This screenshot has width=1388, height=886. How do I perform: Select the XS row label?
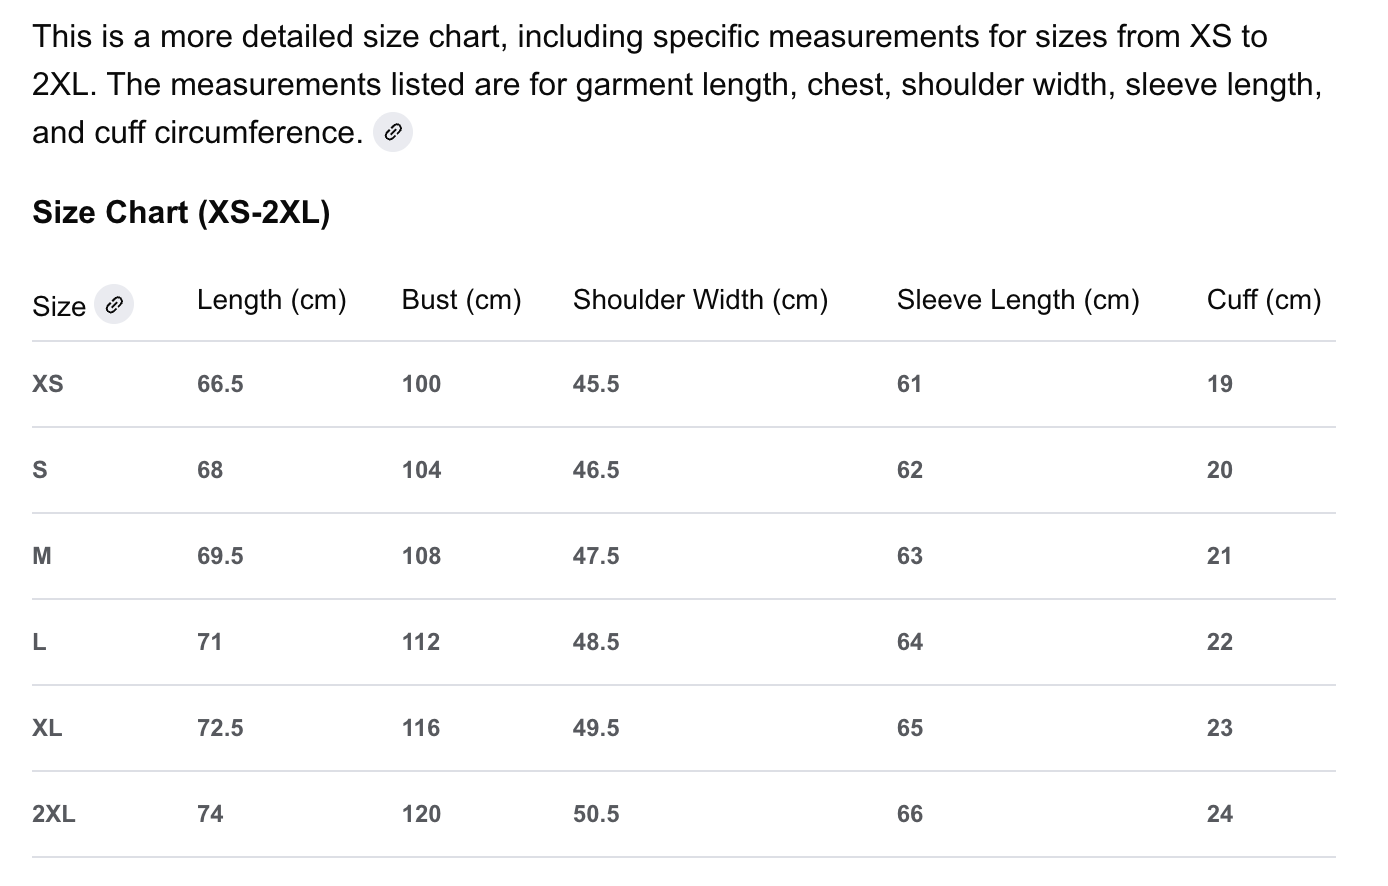pyautogui.click(x=47, y=384)
